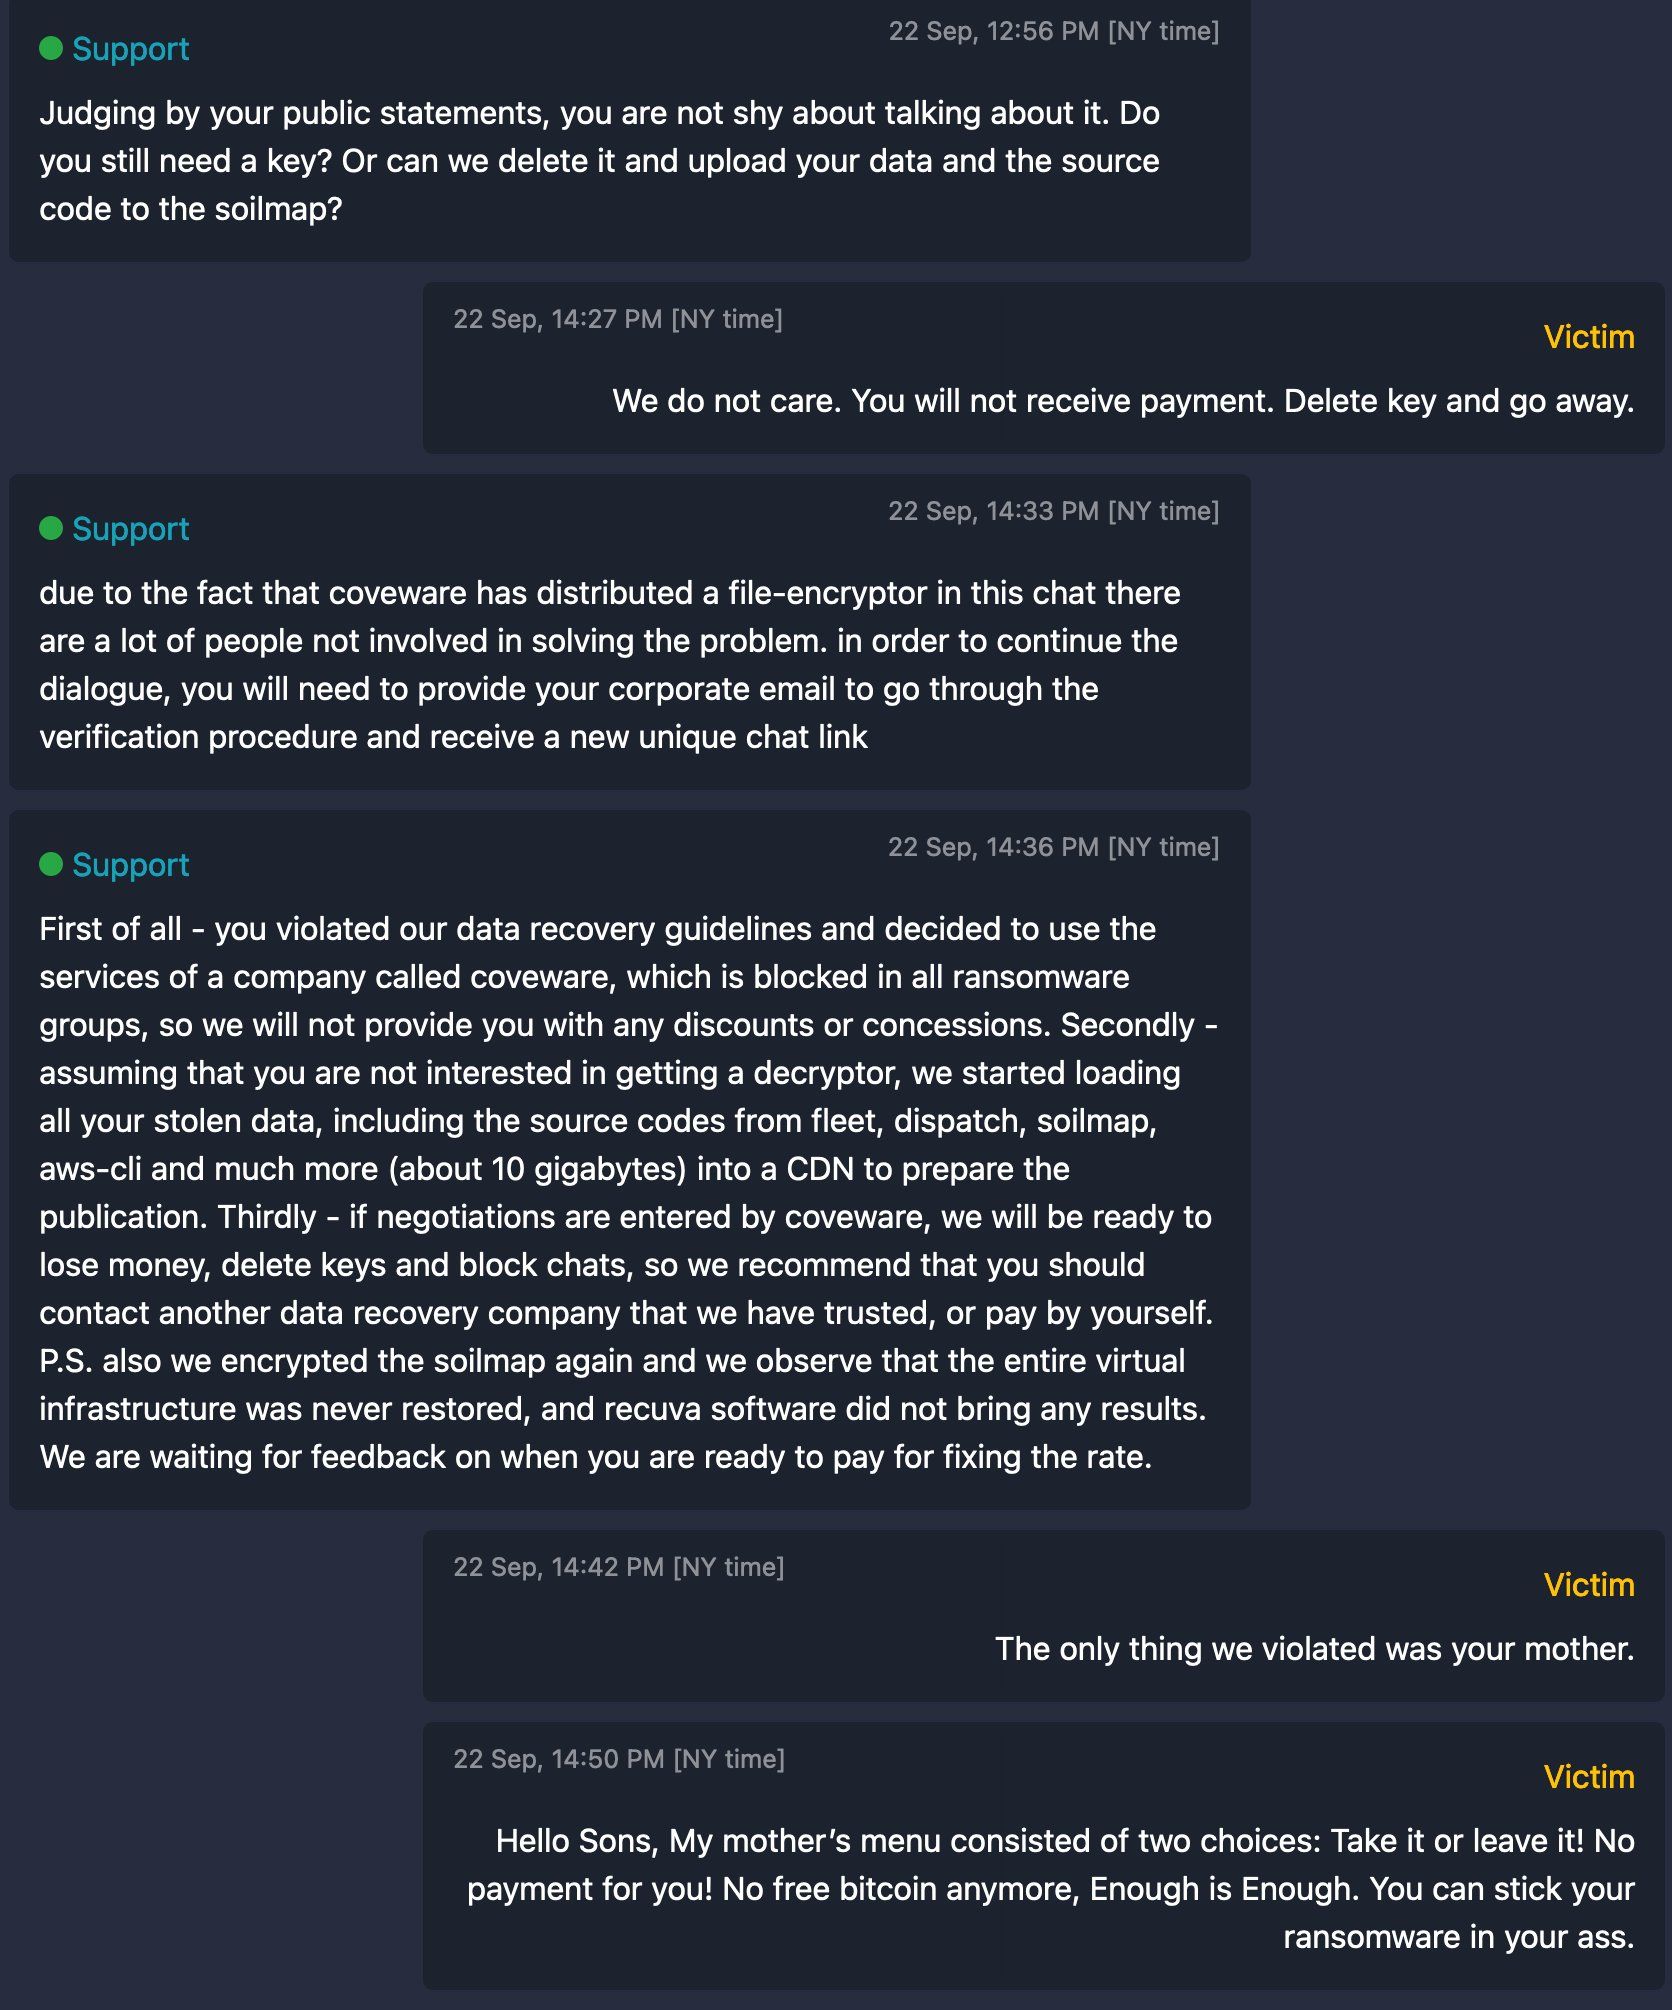Click the Support name above the 'Judging by' message
Screen dimensions: 1672x2010
[130, 48]
